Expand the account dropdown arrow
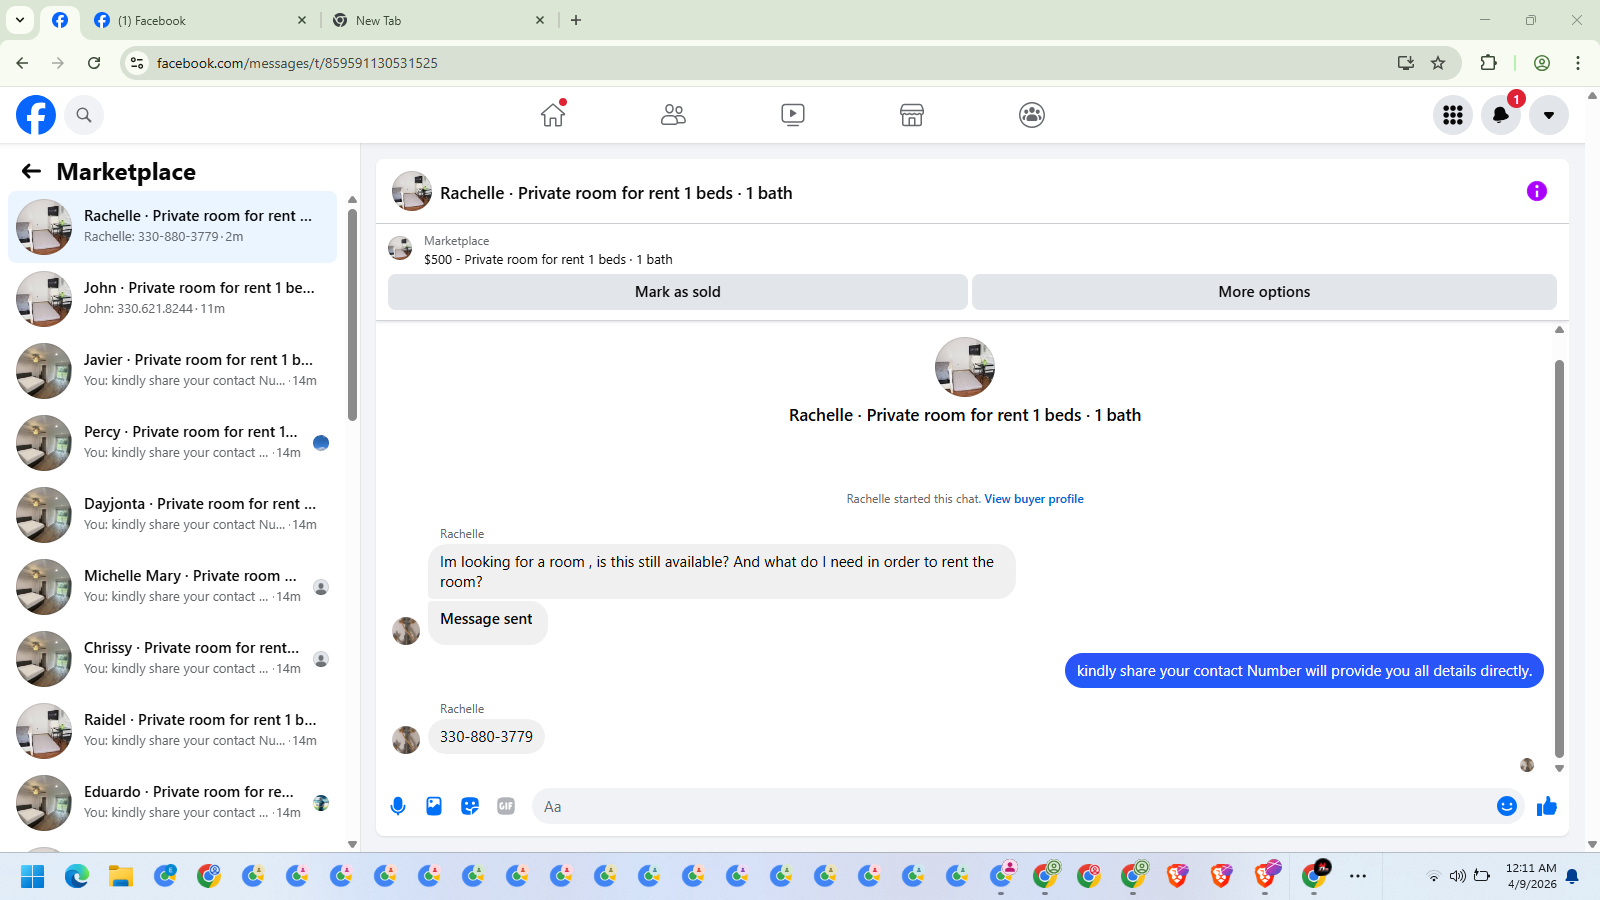Viewport: 1600px width, 900px height. point(1549,115)
